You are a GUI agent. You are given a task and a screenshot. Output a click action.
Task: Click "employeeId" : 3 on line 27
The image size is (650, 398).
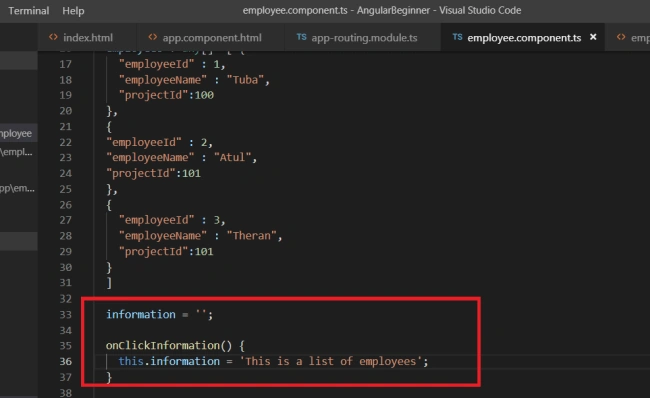coord(170,220)
